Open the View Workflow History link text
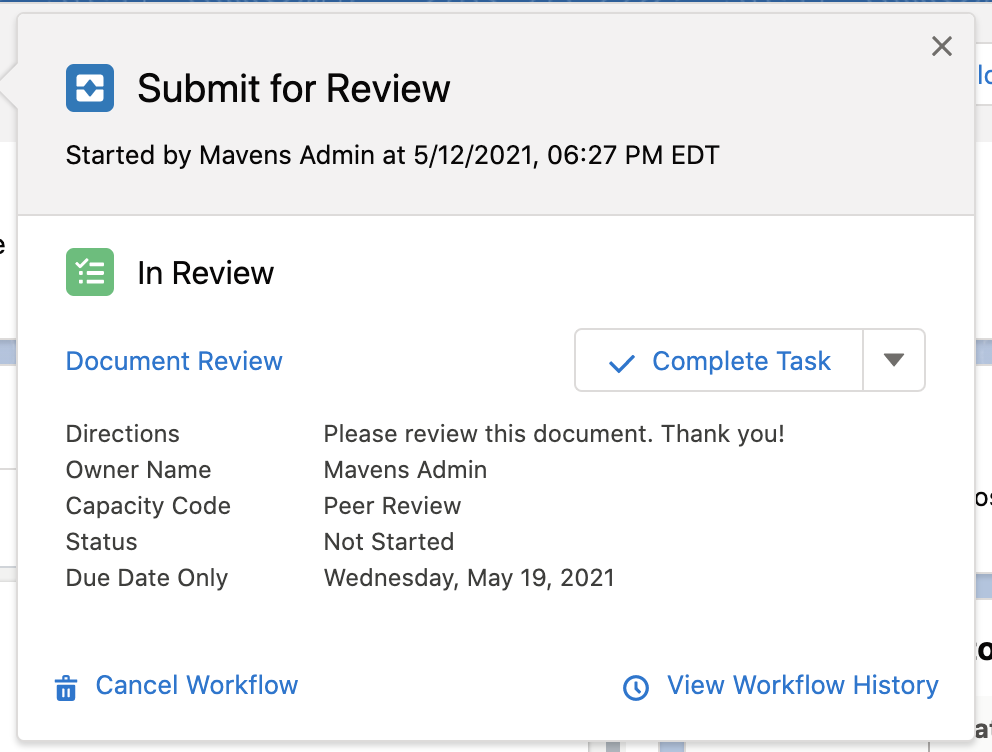Screen dimensions: 992x752 click(x=802, y=685)
